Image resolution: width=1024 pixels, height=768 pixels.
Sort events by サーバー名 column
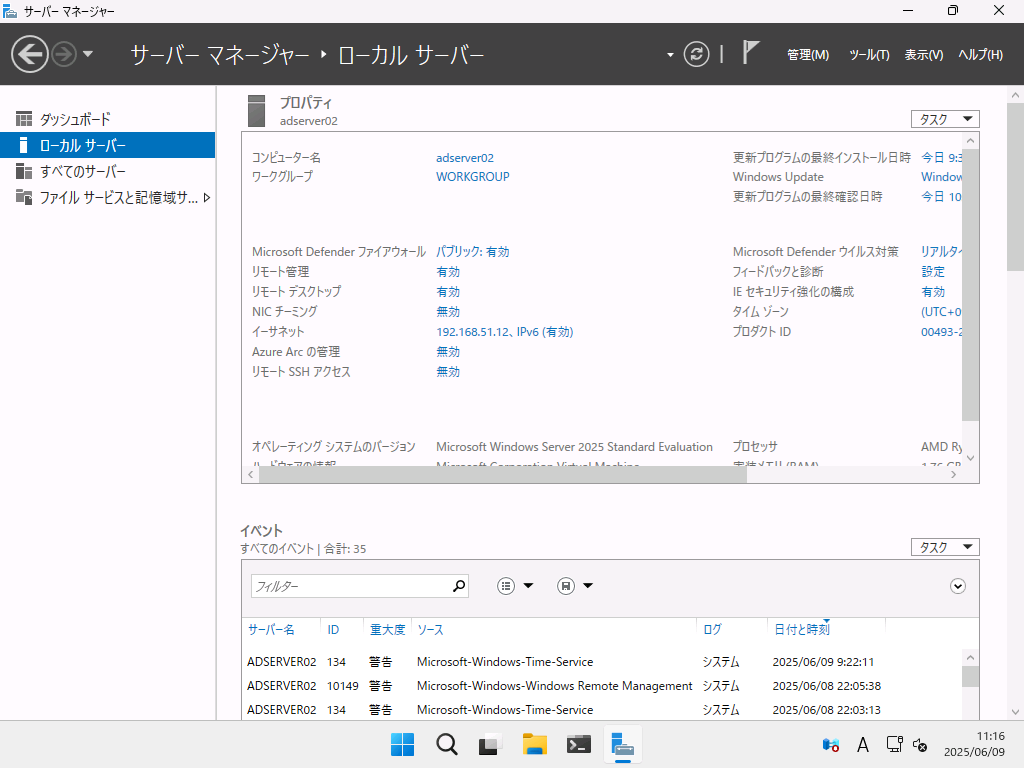(271, 630)
